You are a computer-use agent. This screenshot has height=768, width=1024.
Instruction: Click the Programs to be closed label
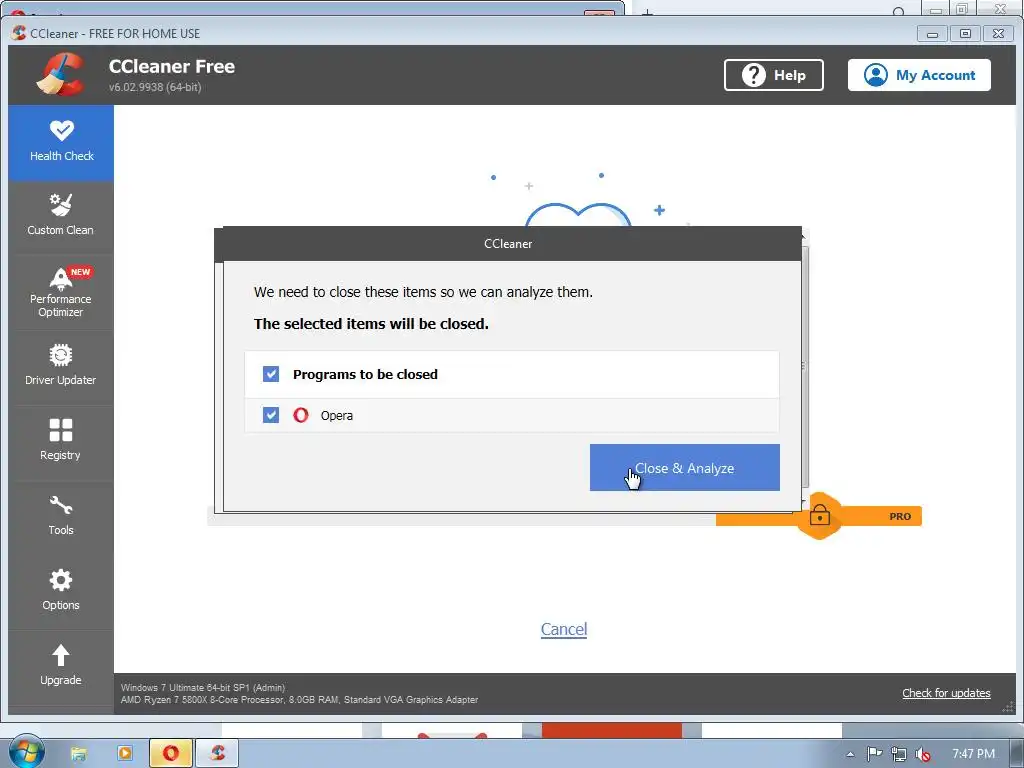365,374
